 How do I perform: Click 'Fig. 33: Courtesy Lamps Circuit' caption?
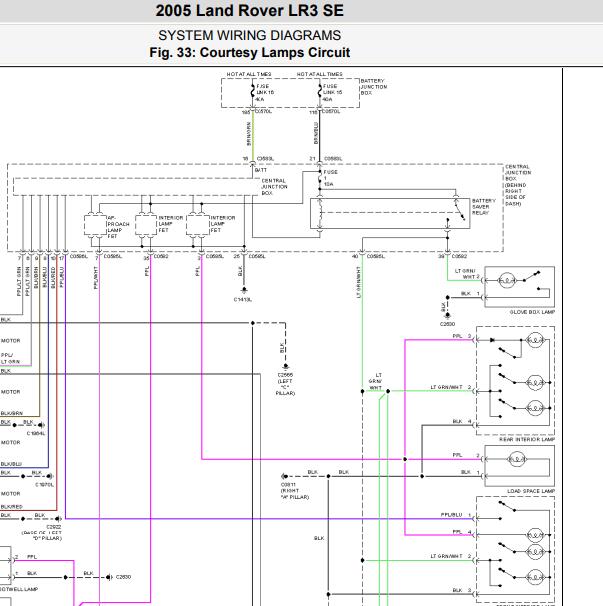(x=250, y=52)
